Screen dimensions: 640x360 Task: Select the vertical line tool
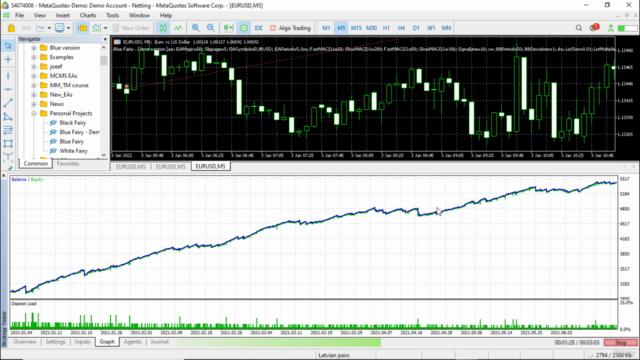[x=8, y=76]
